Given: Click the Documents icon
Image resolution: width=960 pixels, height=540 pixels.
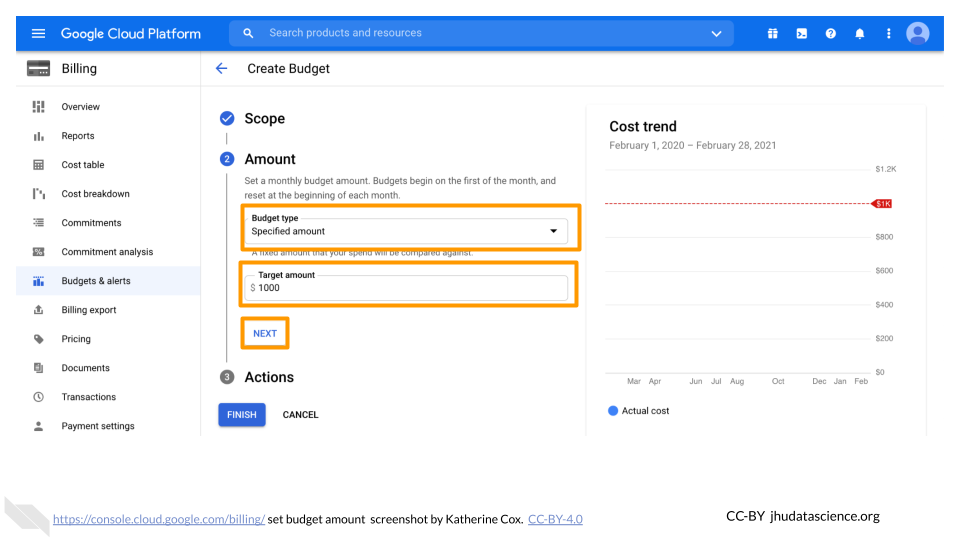Looking at the screenshot, I should pos(39,368).
